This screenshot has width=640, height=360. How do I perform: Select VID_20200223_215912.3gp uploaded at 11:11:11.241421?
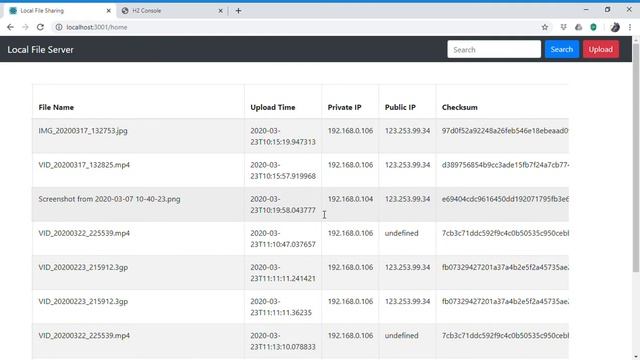pos(83,267)
